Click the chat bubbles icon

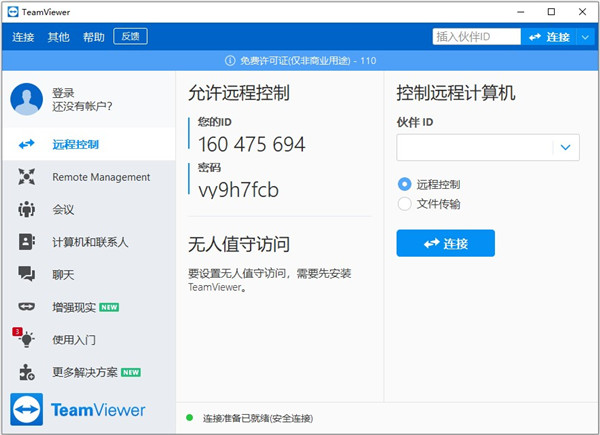[x=26, y=274]
